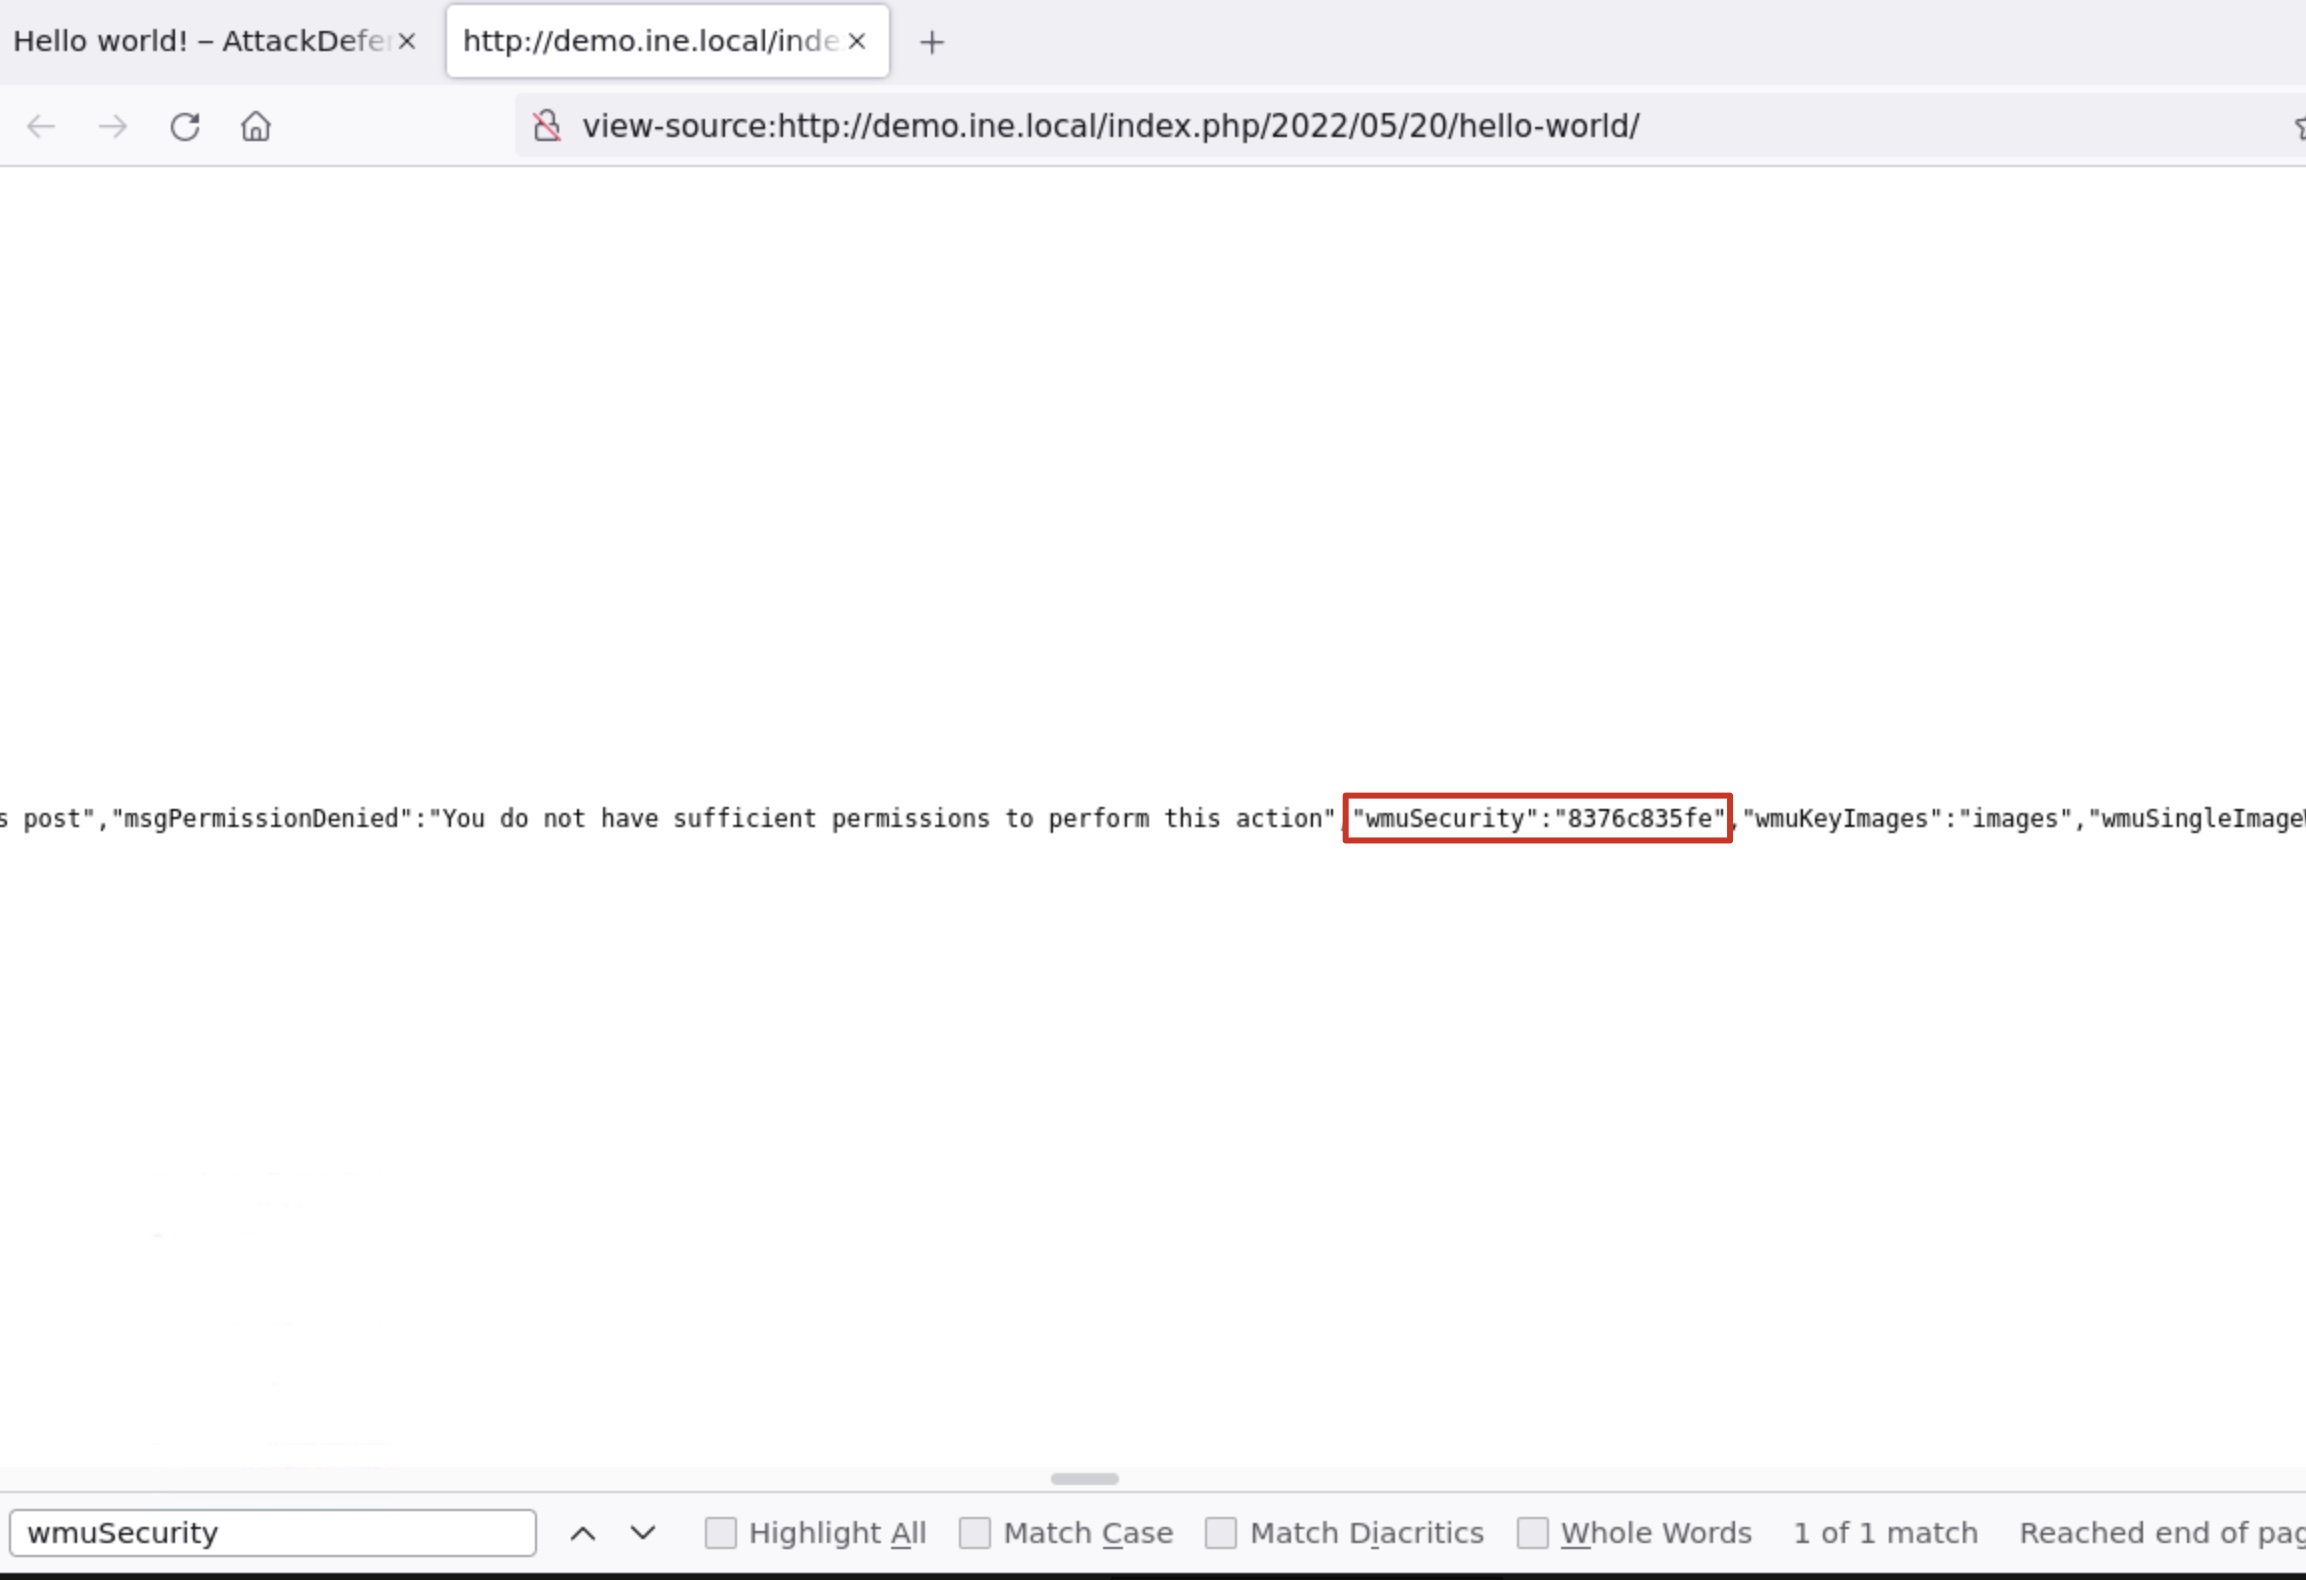Enable Whole Words matching
The height and width of the screenshot is (1580, 2306).
(x=1533, y=1532)
